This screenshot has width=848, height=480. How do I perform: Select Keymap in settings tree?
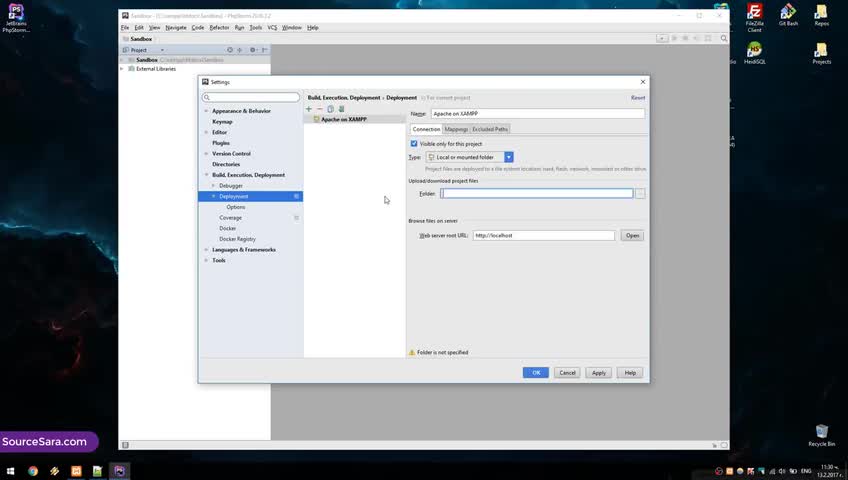point(222,122)
